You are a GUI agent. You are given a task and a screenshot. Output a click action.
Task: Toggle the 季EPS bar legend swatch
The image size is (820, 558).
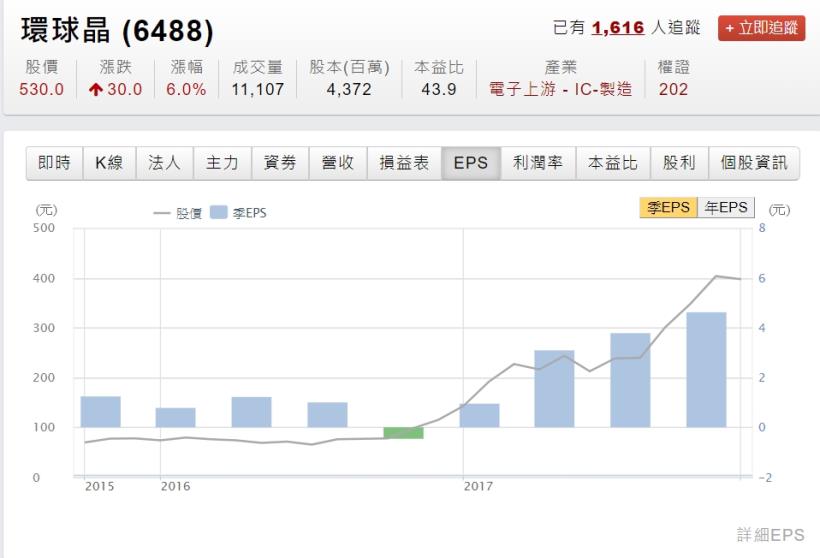pos(219,212)
